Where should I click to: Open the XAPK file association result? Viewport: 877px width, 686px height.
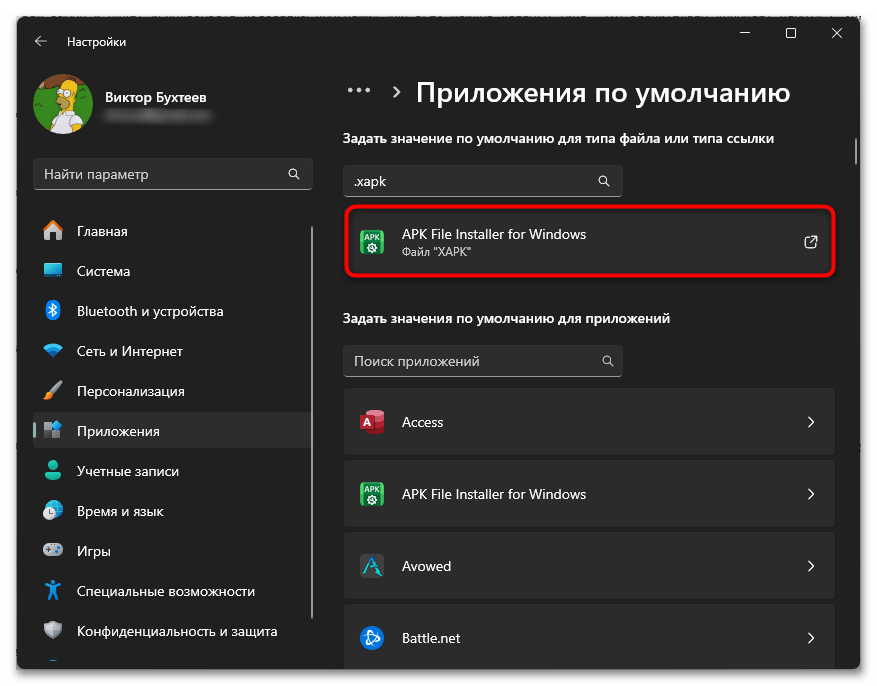coord(590,242)
